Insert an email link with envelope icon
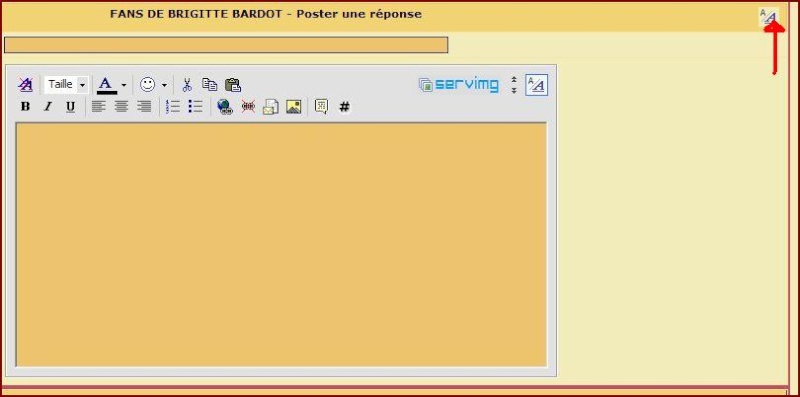Viewport: 800px width, 397px height. (x=271, y=107)
